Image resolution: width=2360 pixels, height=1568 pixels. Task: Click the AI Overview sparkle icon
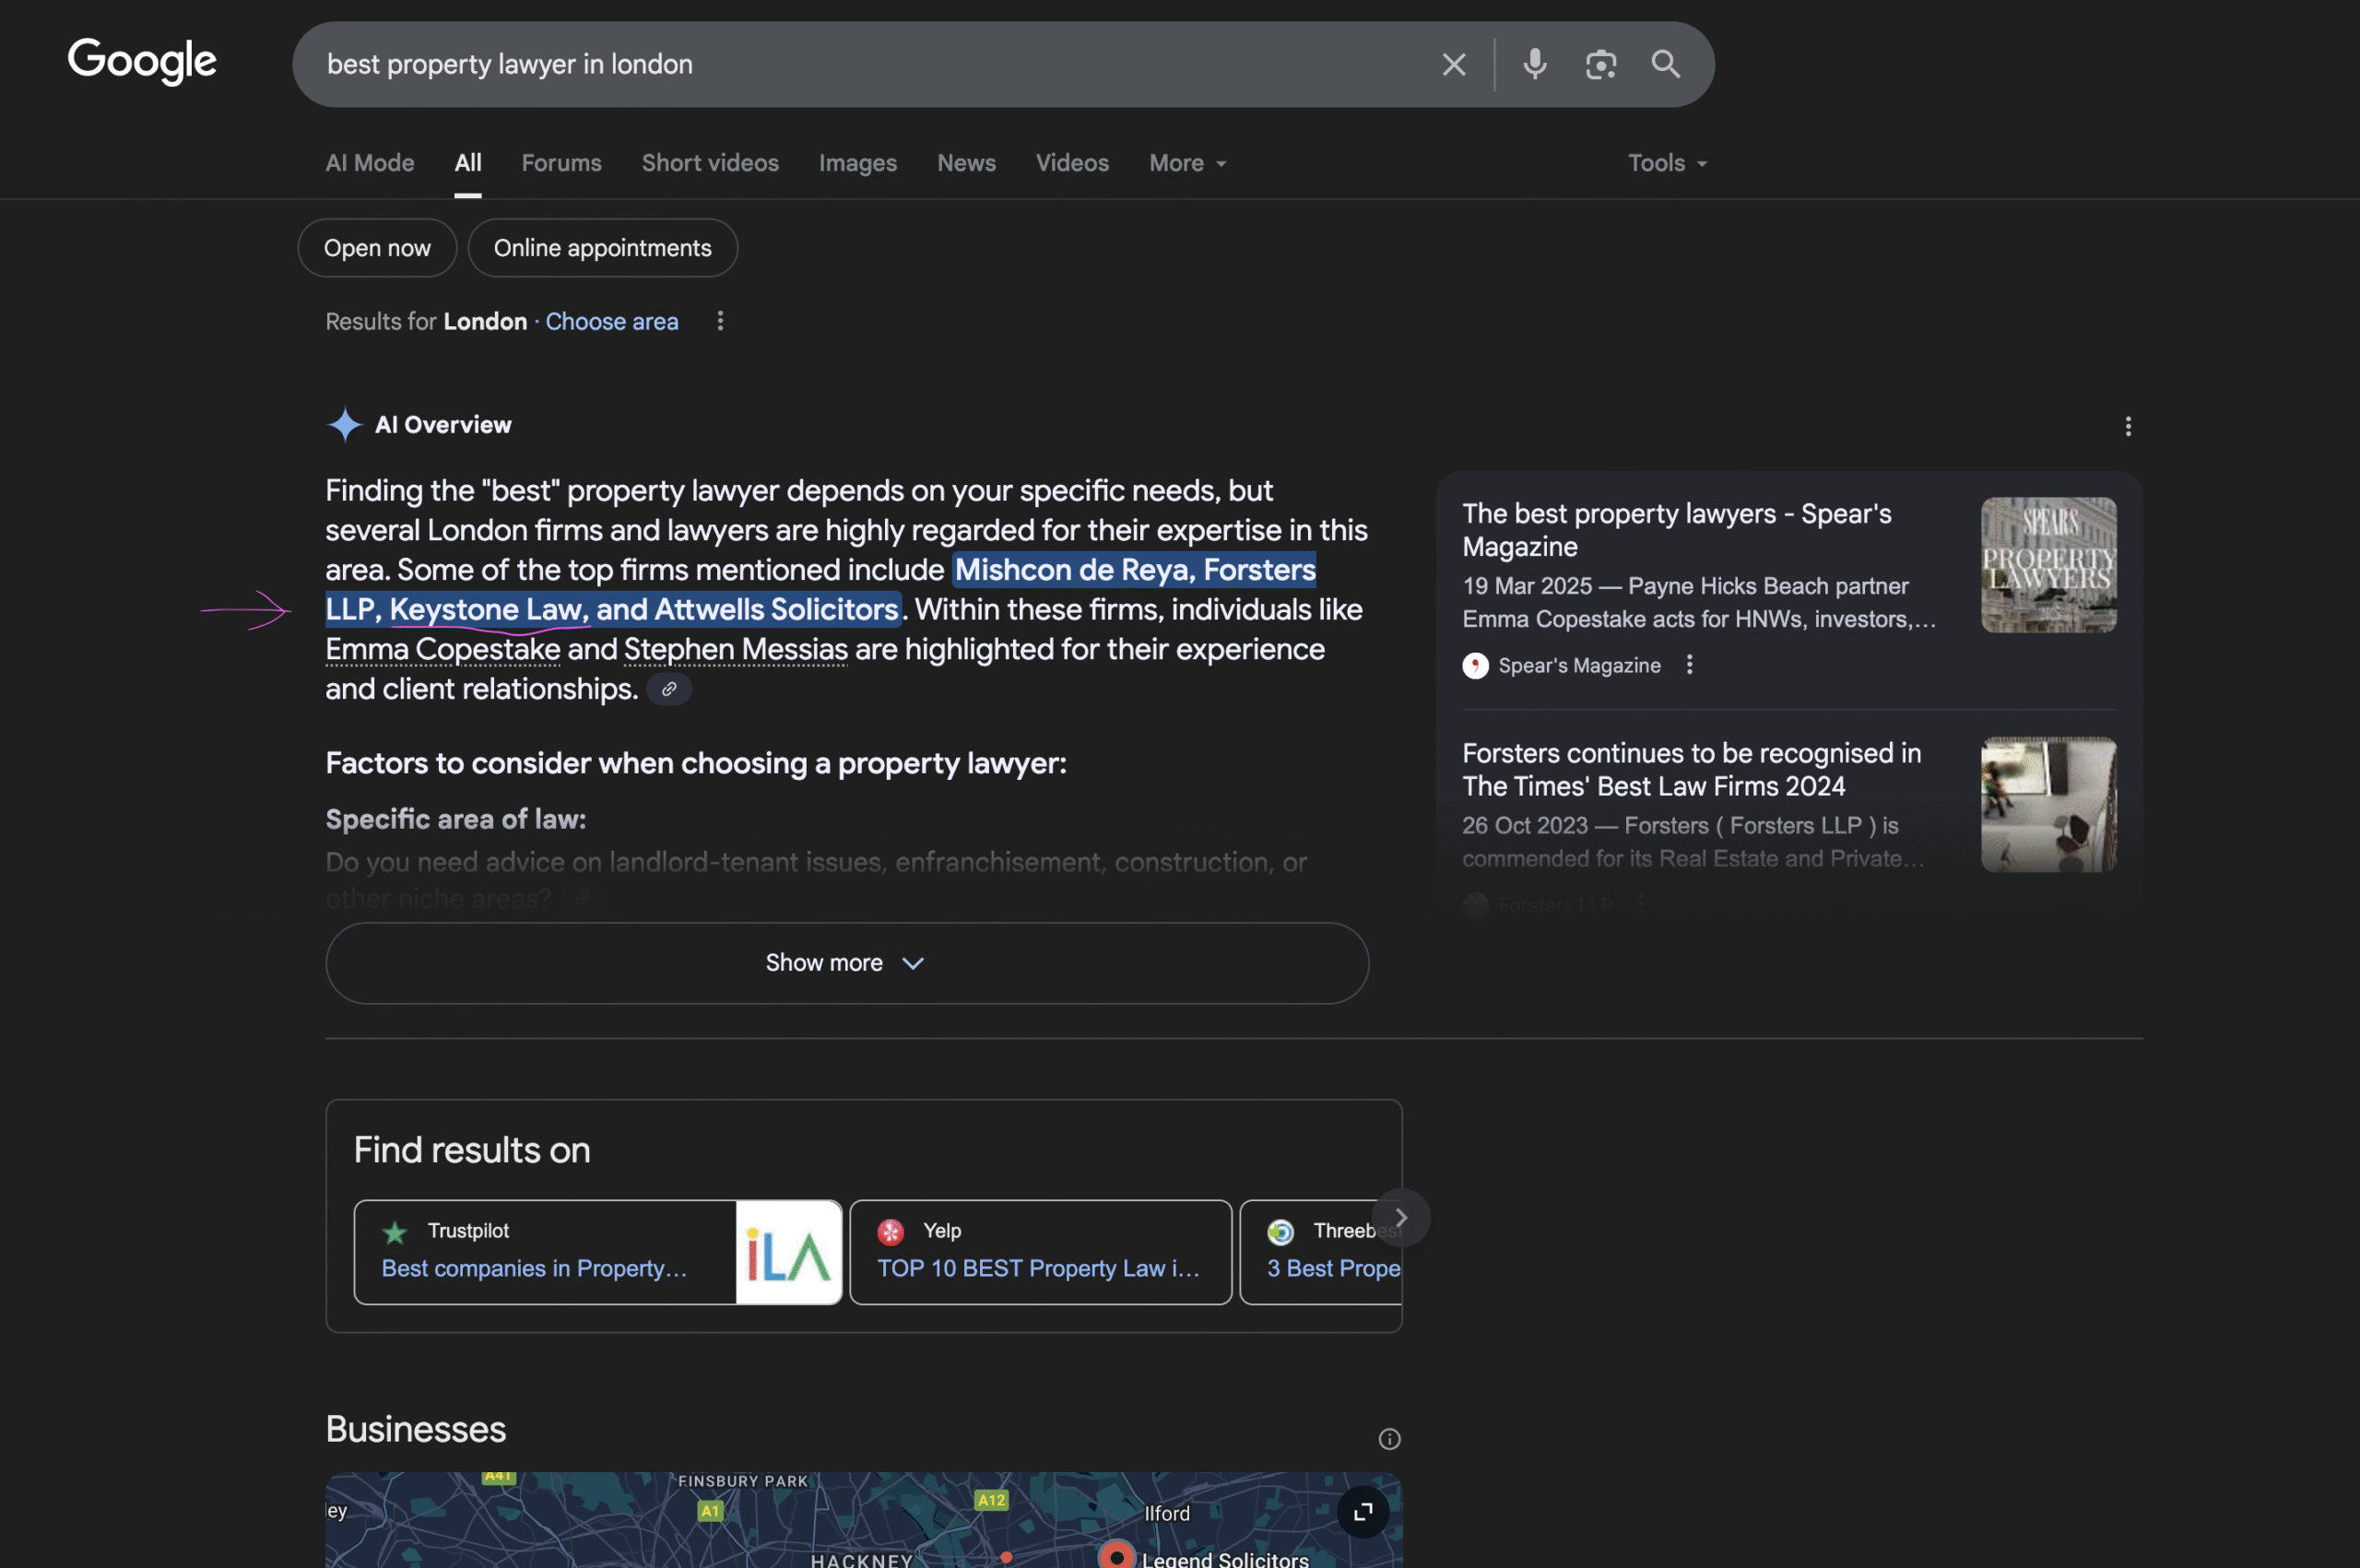pyautogui.click(x=345, y=425)
